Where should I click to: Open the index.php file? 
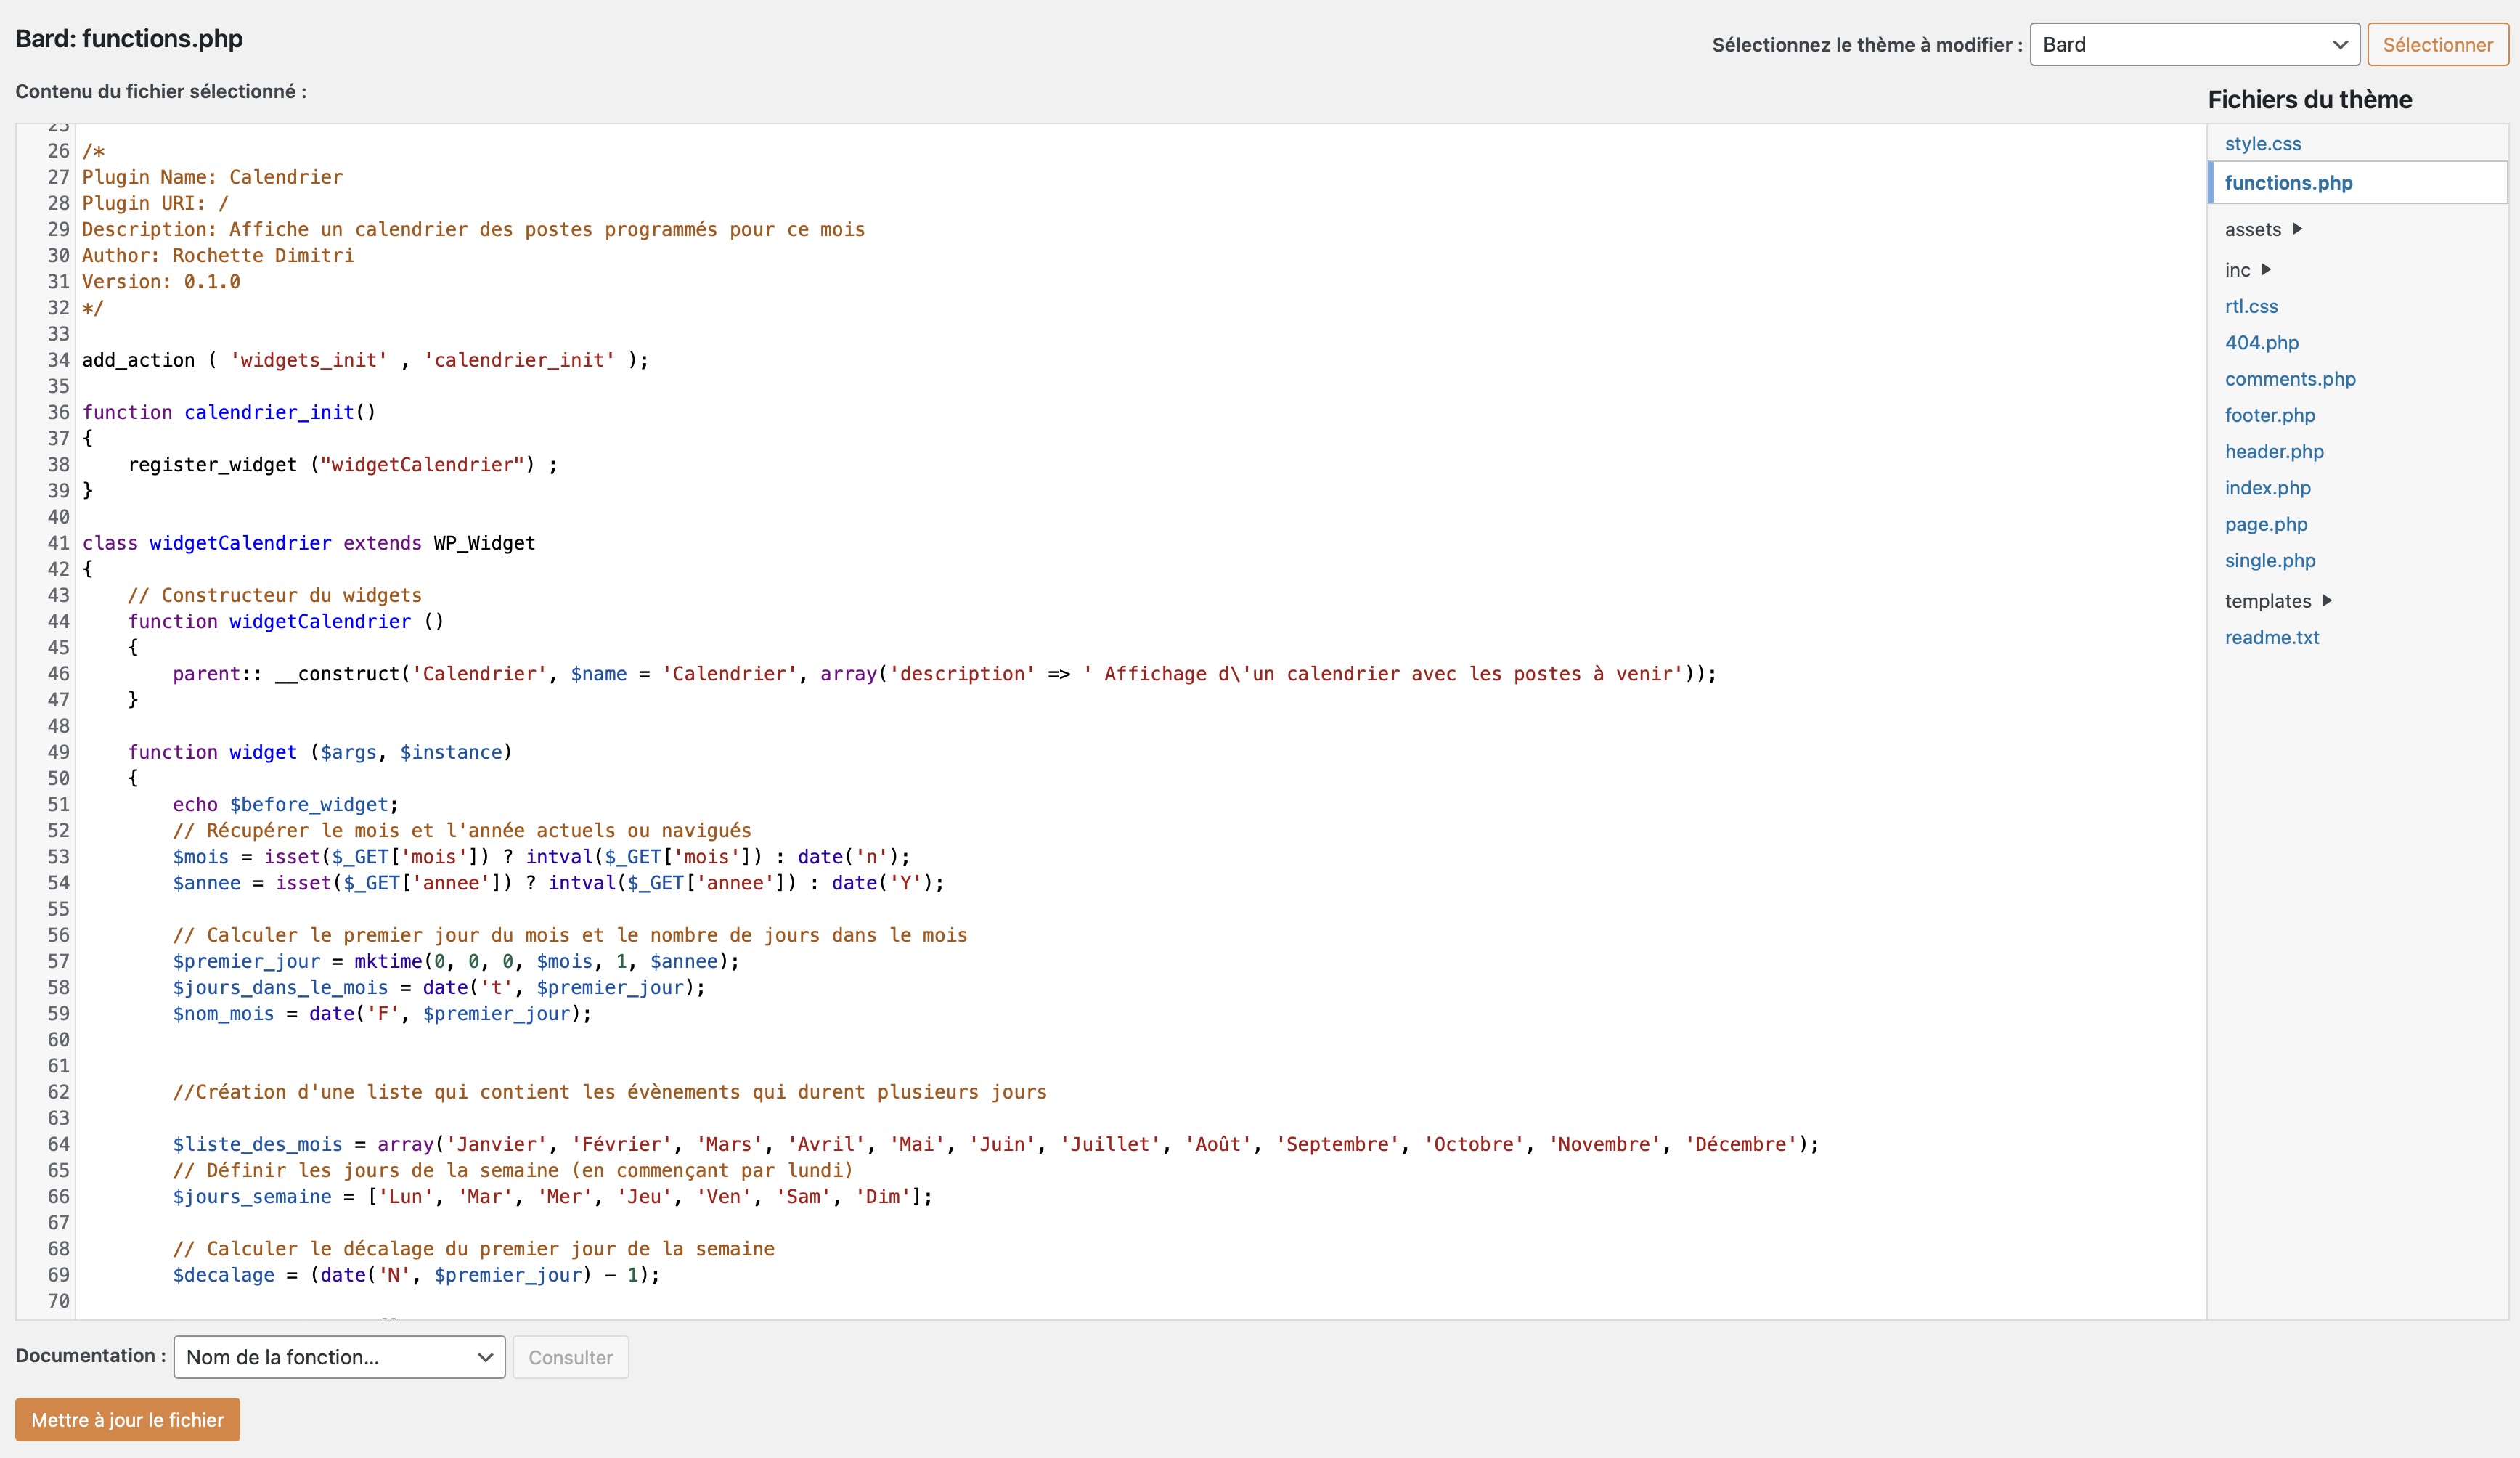(2266, 487)
